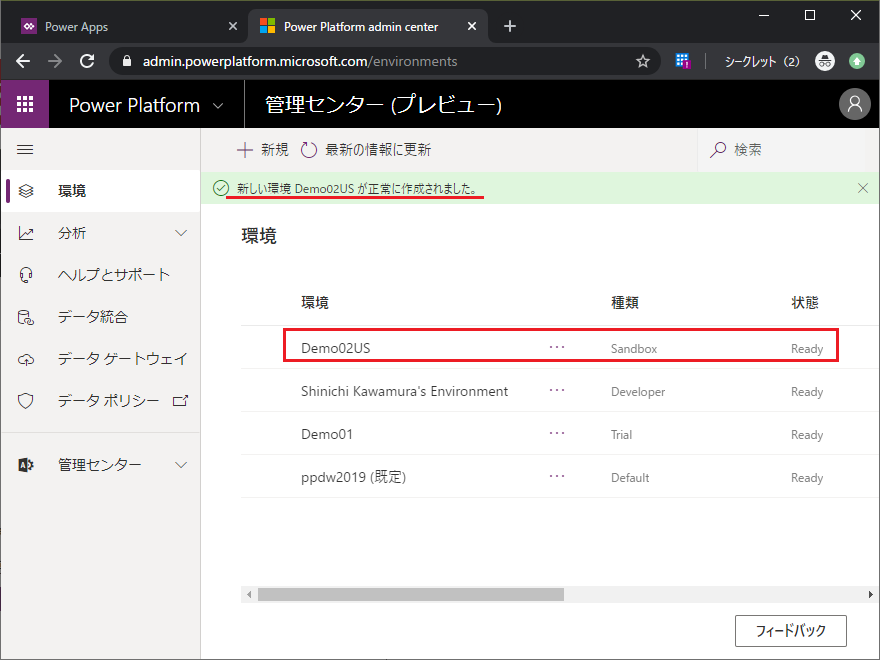Open more options for ppdw2019
The width and height of the screenshot is (880, 660).
[557, 476]
